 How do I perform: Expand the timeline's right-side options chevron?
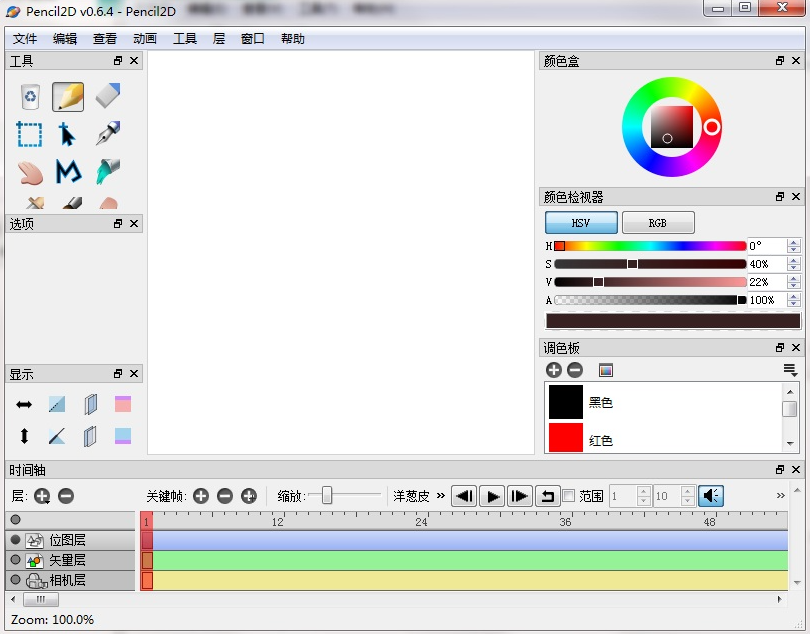click(x=779, y=494)
